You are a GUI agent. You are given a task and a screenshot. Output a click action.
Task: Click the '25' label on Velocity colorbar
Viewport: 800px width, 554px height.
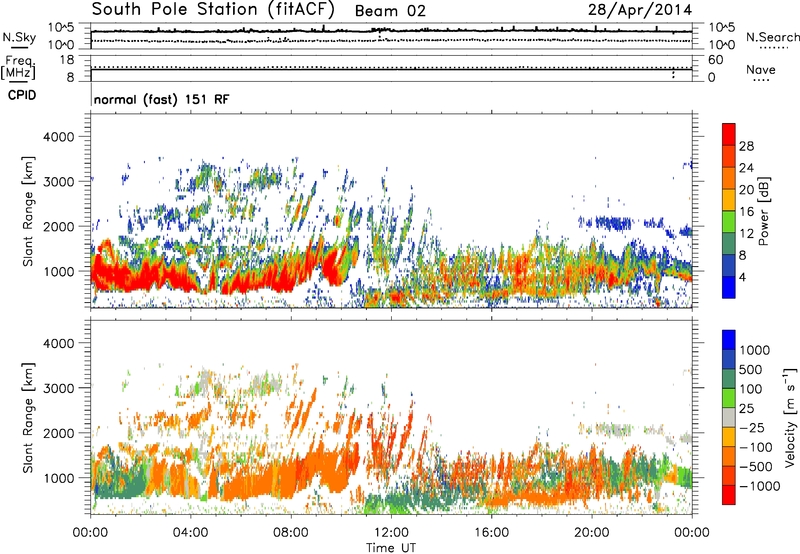tap(747, 409)
